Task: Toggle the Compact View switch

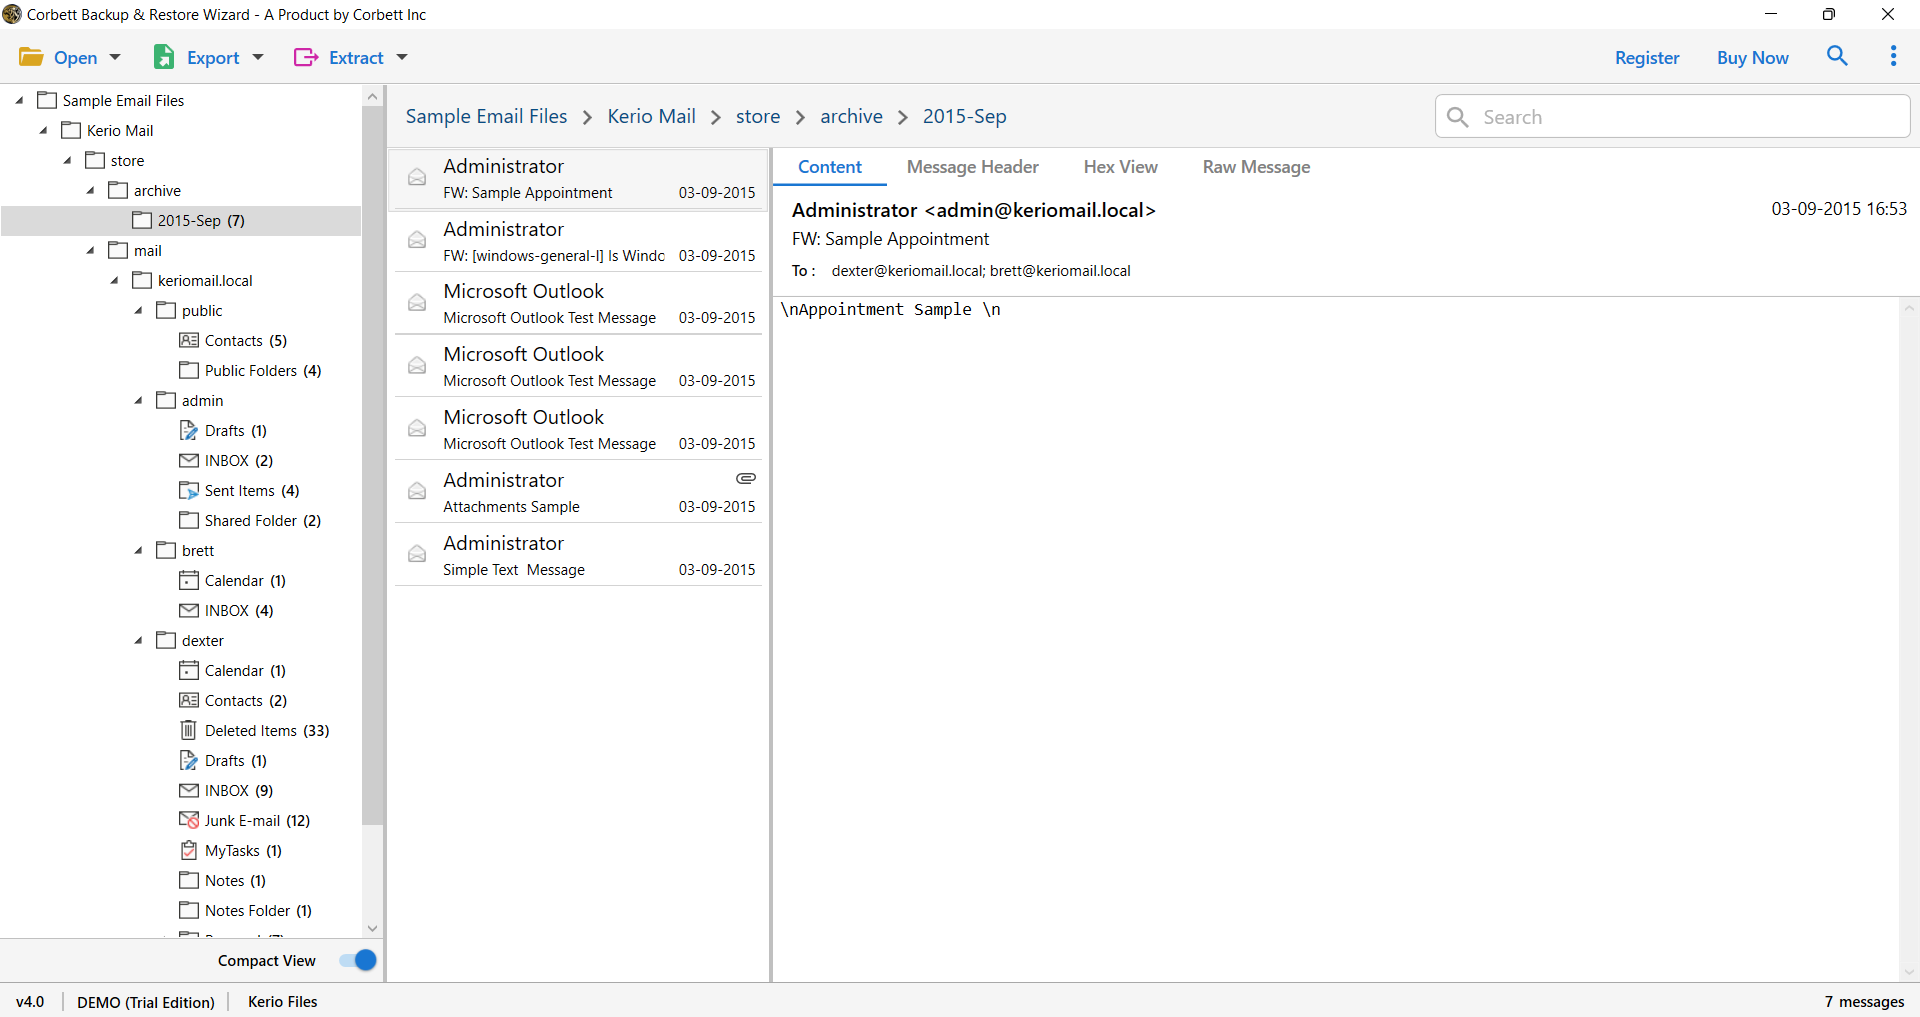Action: pos(358,960)
